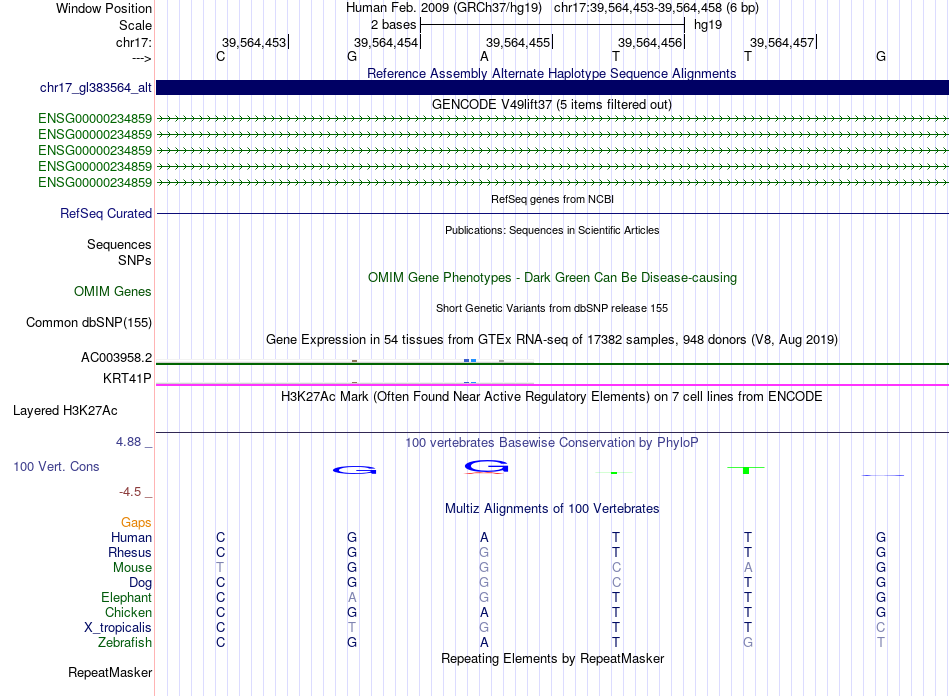
Task: Click the green PhyloP bar under 39,564,457
Action: [746, 470]
